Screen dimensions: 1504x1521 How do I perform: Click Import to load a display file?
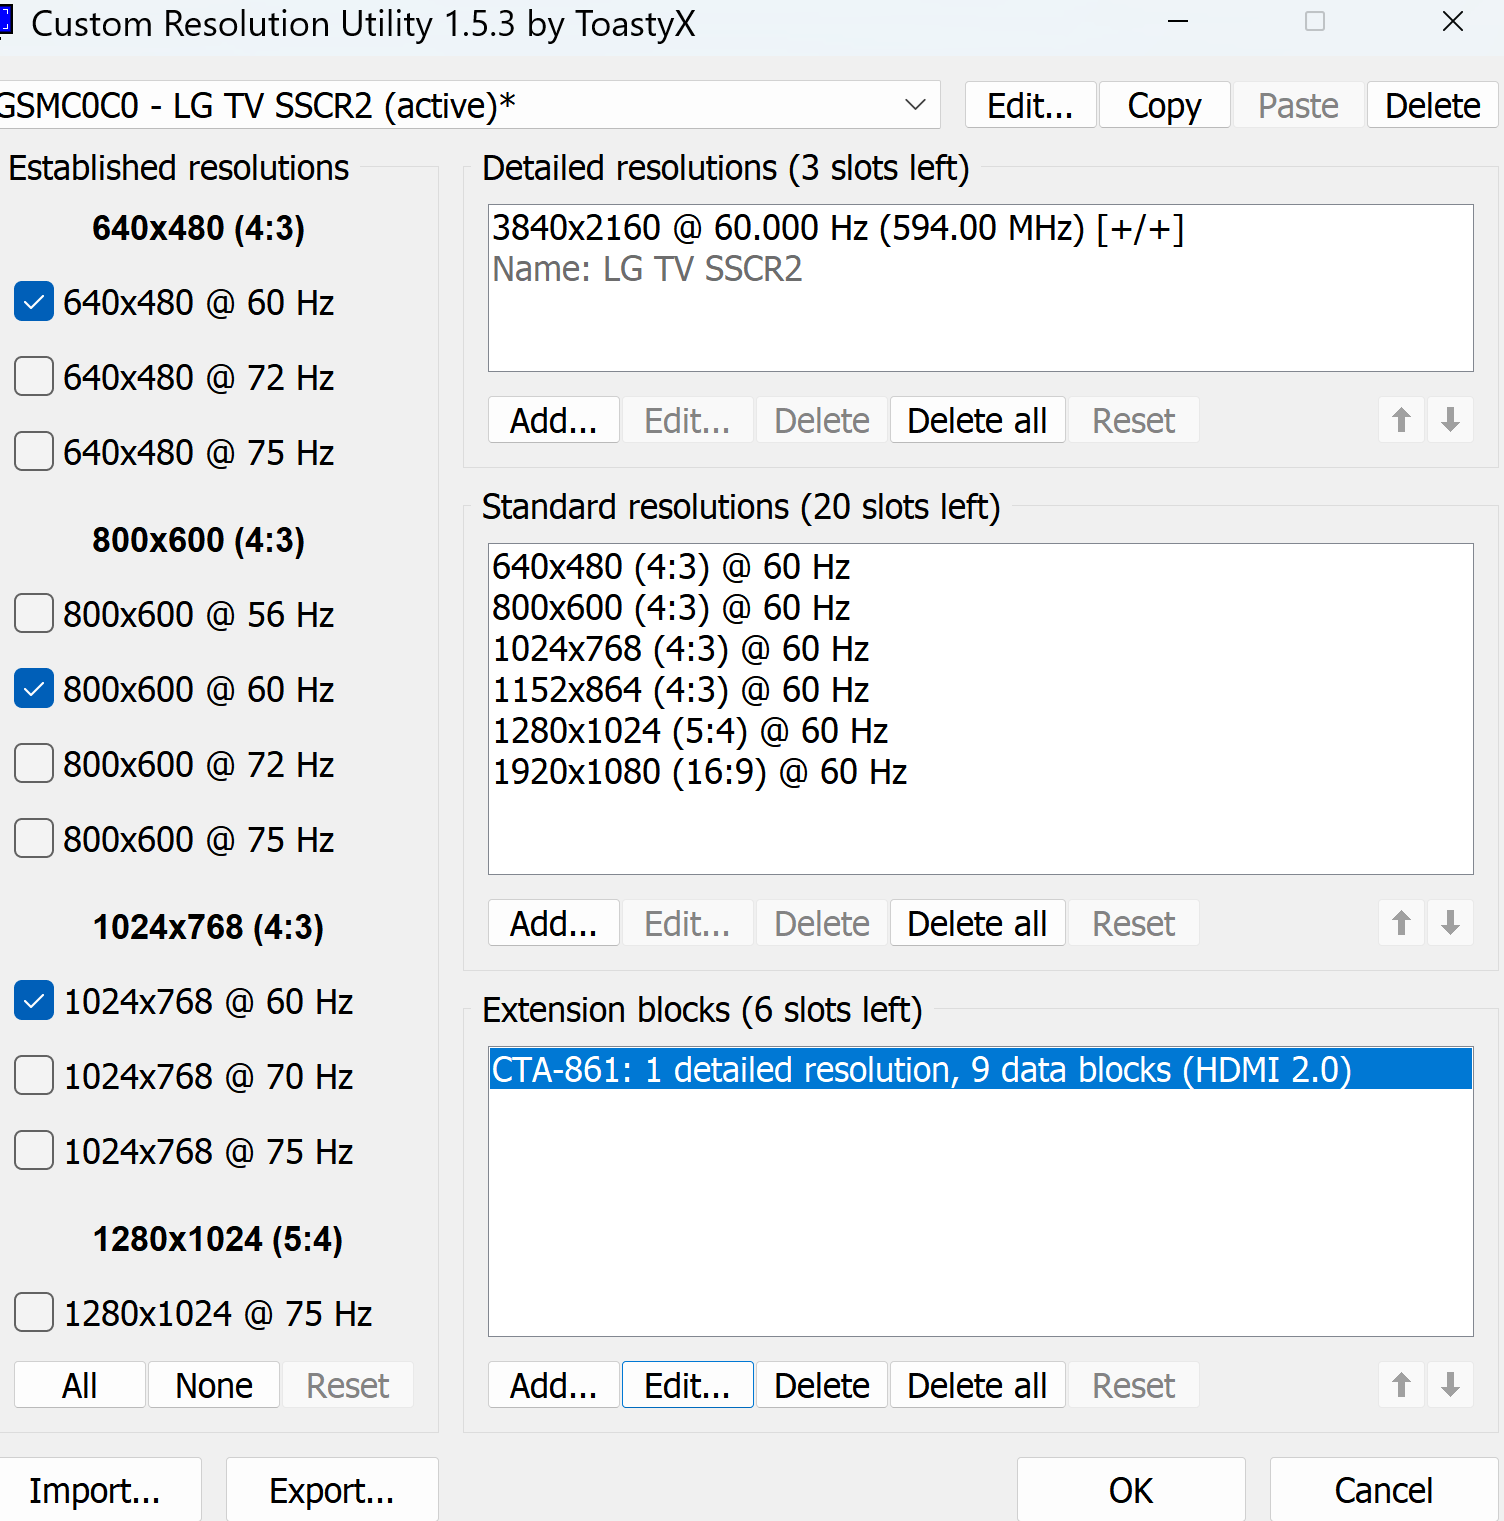[95, 1490]
